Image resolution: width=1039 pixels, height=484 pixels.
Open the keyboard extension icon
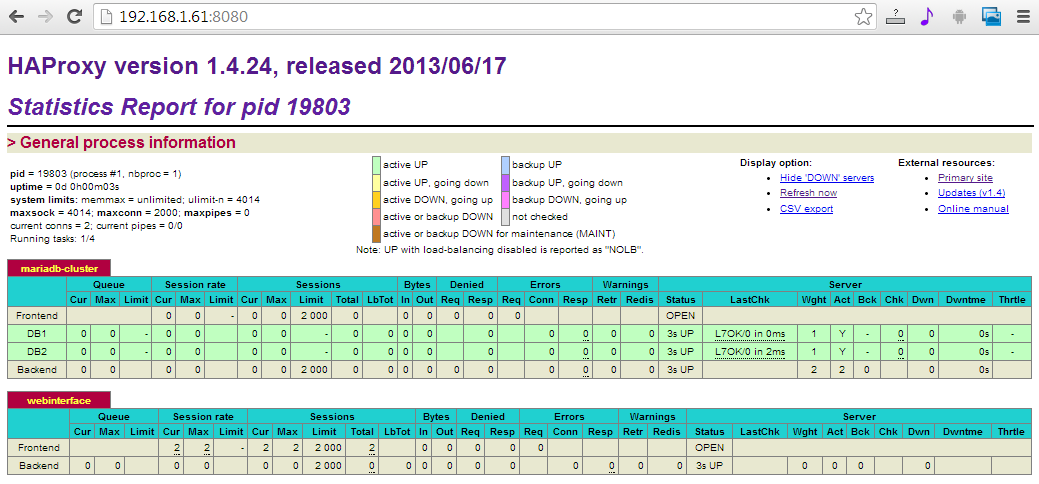[895, 17]
